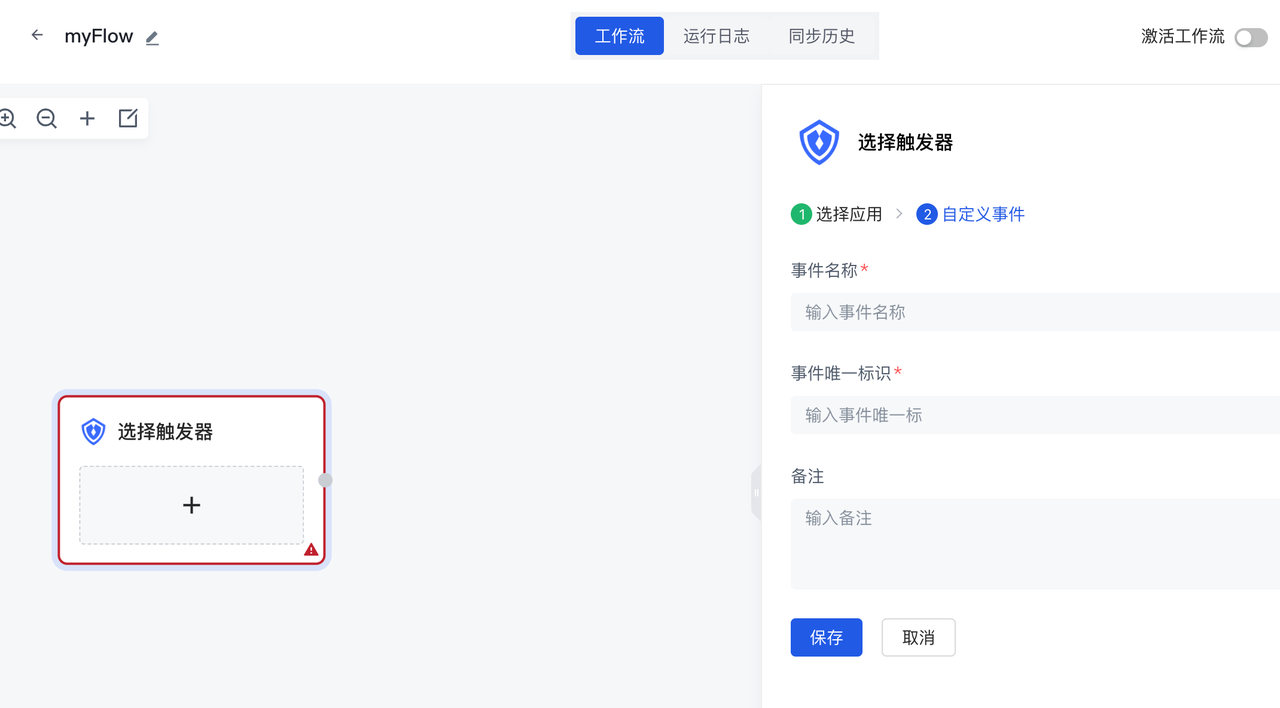Image resolution: width=1280 pixels, height=708 pixels.
Task: Toggle the 激活工作流 switch
Action: 1250,38
